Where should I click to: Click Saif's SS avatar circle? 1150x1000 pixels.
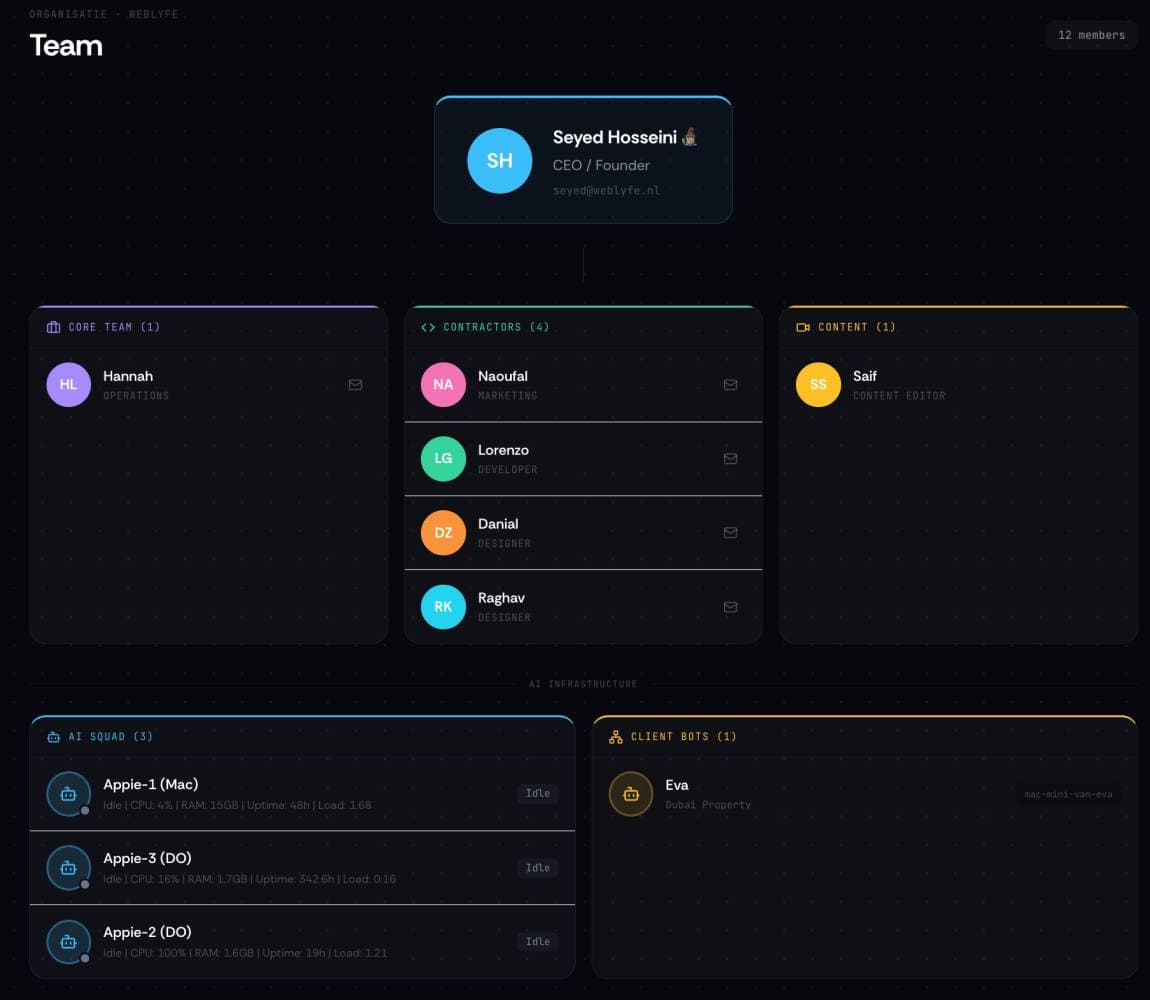click(818, 384)
